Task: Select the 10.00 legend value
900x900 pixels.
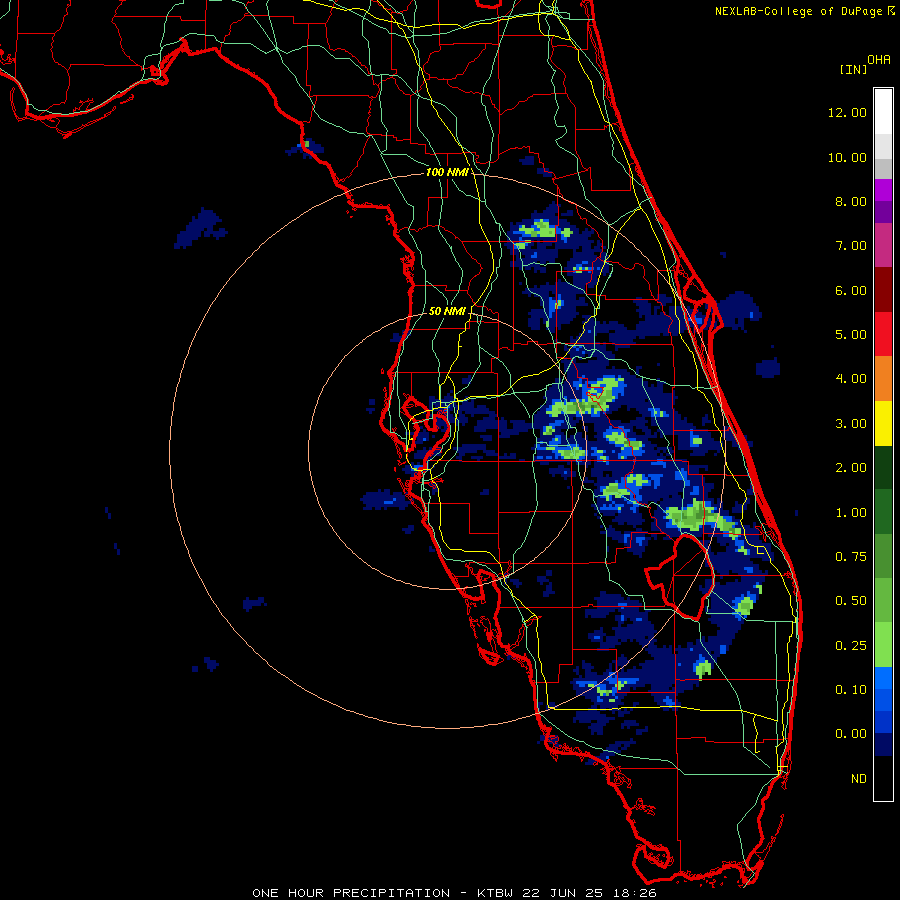Action: pyautogui.click(x=847, y=157)
